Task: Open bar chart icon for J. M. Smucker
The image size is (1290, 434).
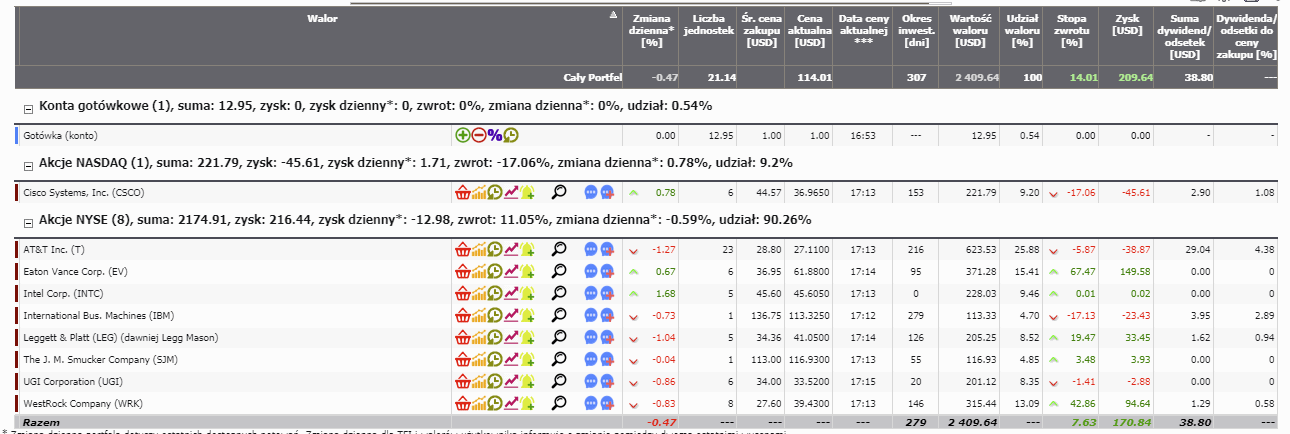Action: click(479, 359)
